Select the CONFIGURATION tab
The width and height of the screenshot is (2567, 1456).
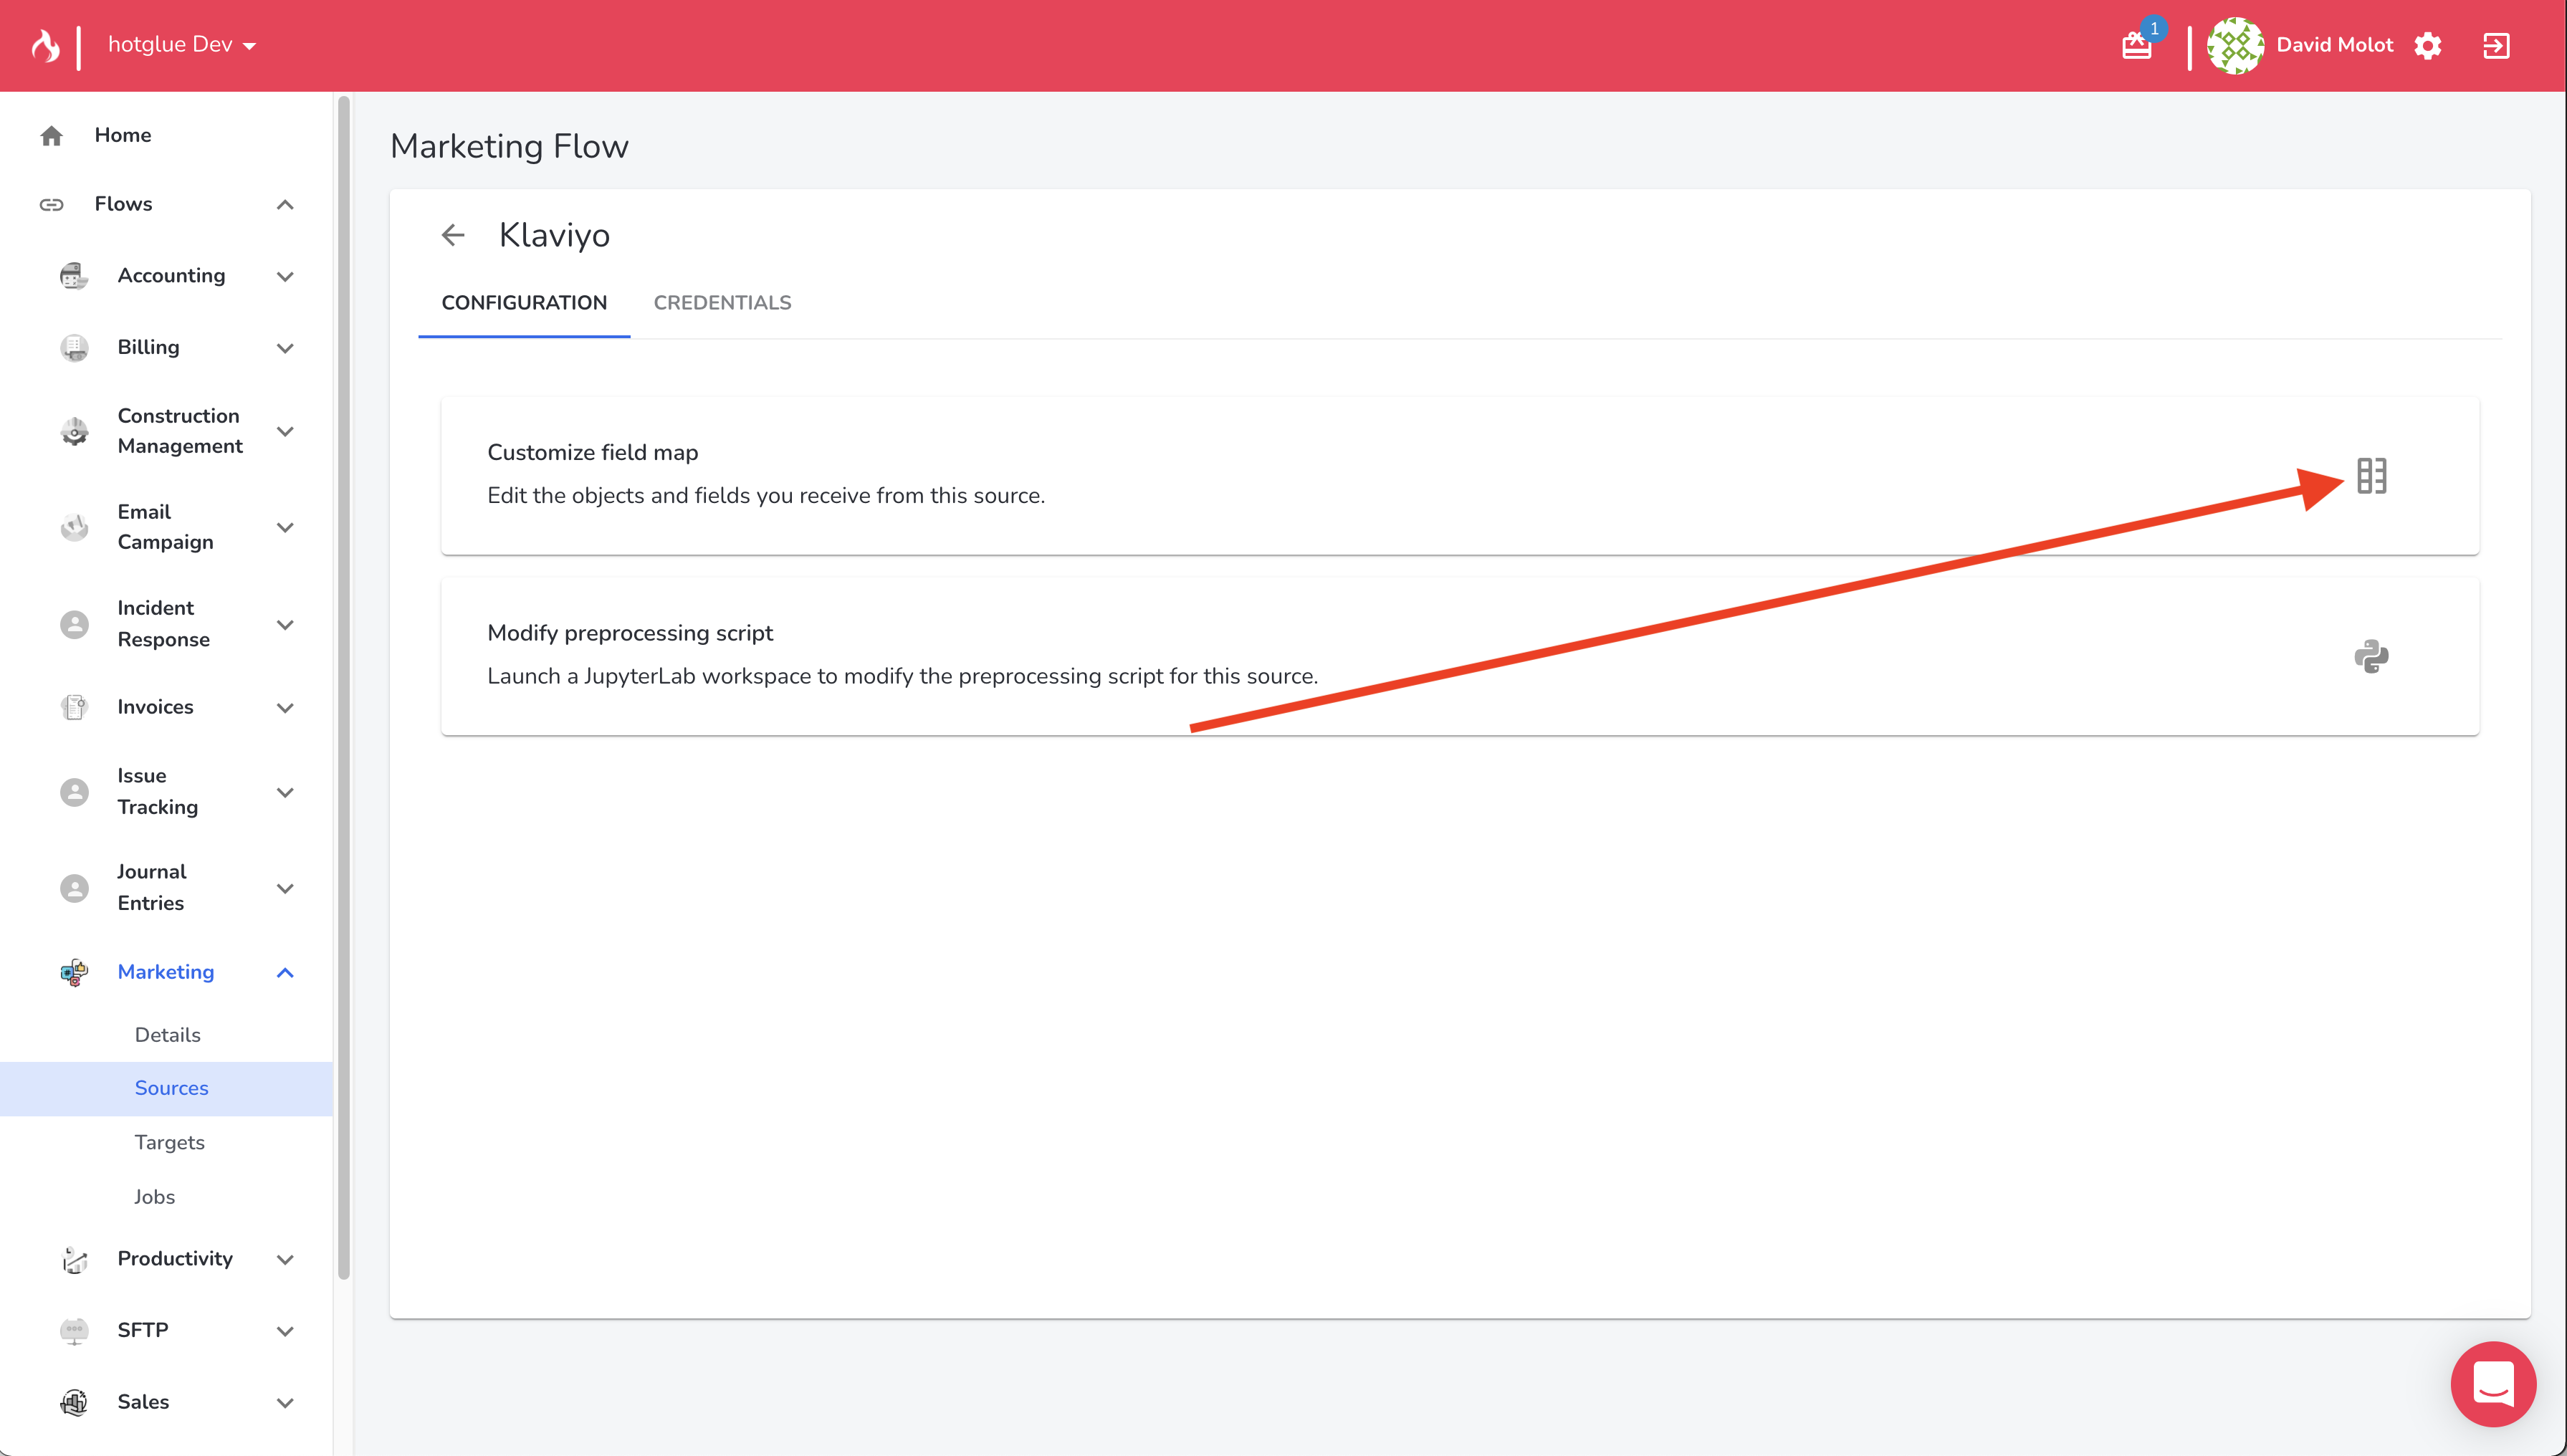524,303
